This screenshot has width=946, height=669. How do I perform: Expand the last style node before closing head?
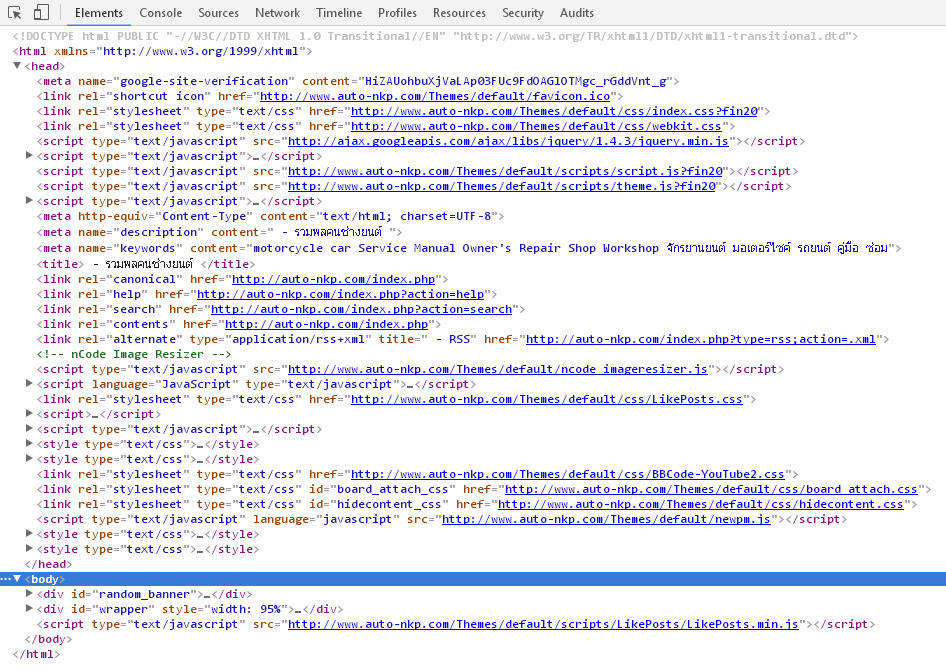coord(29,549)
